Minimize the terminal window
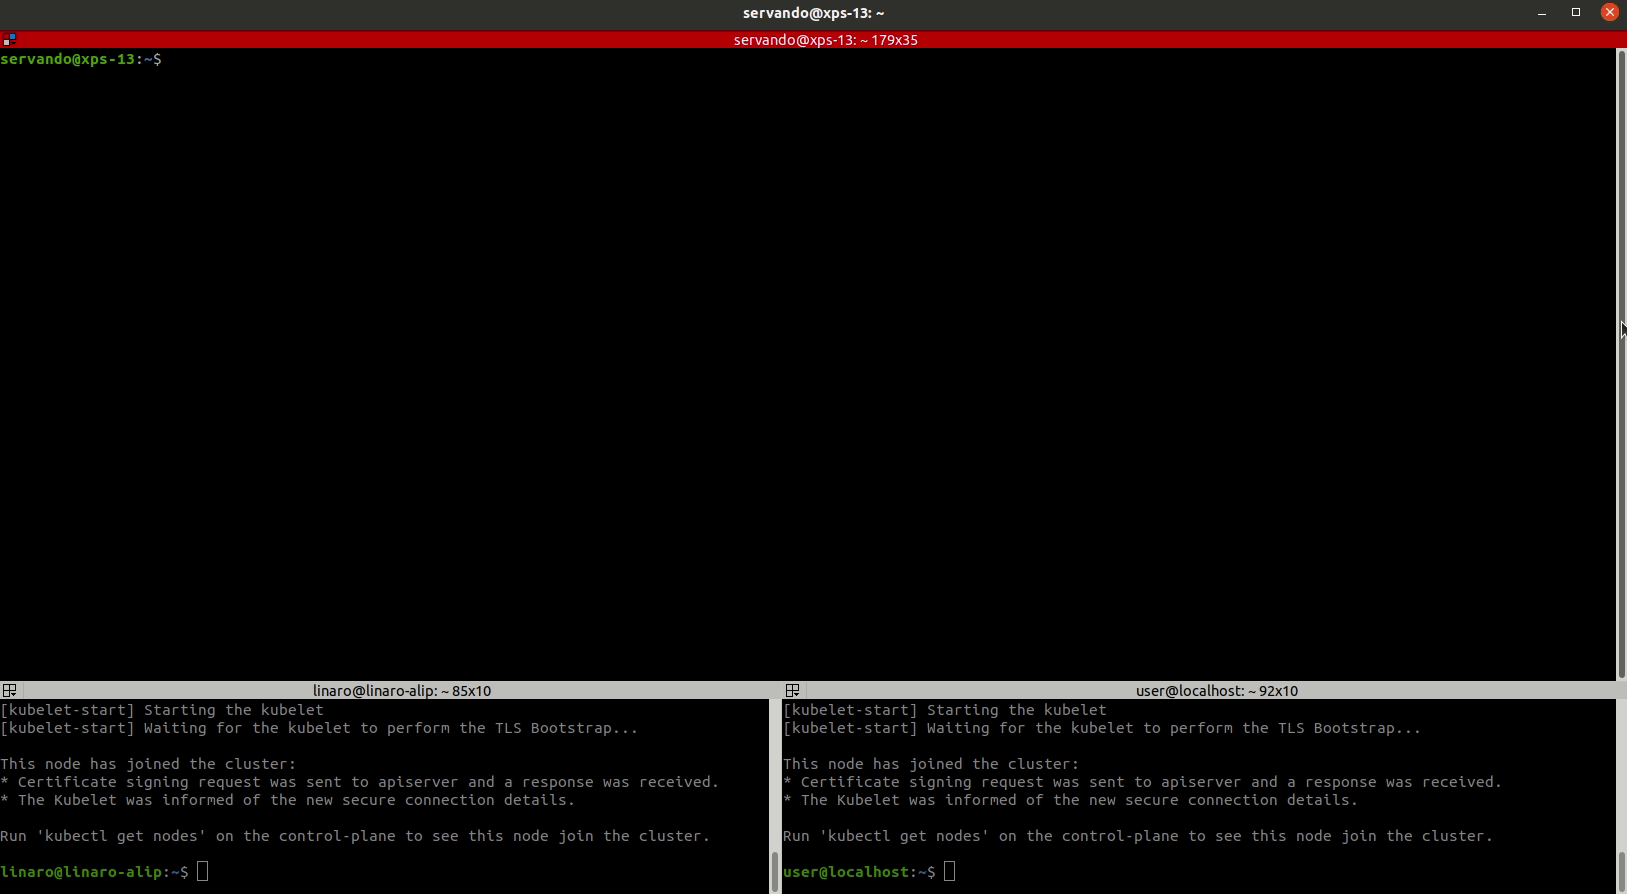 coord(1542,13)
